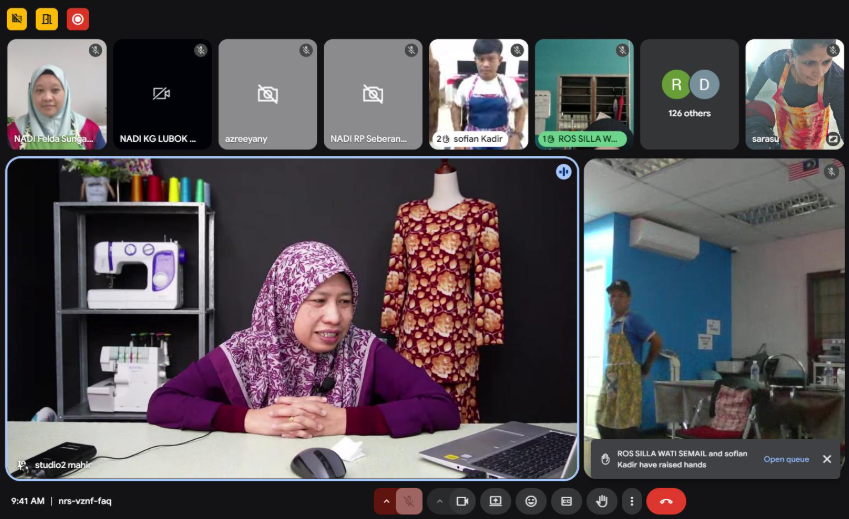The image size is (849, 519).
Task: Expand the camera video settings arrow
Action: click(x=439, y=501)
